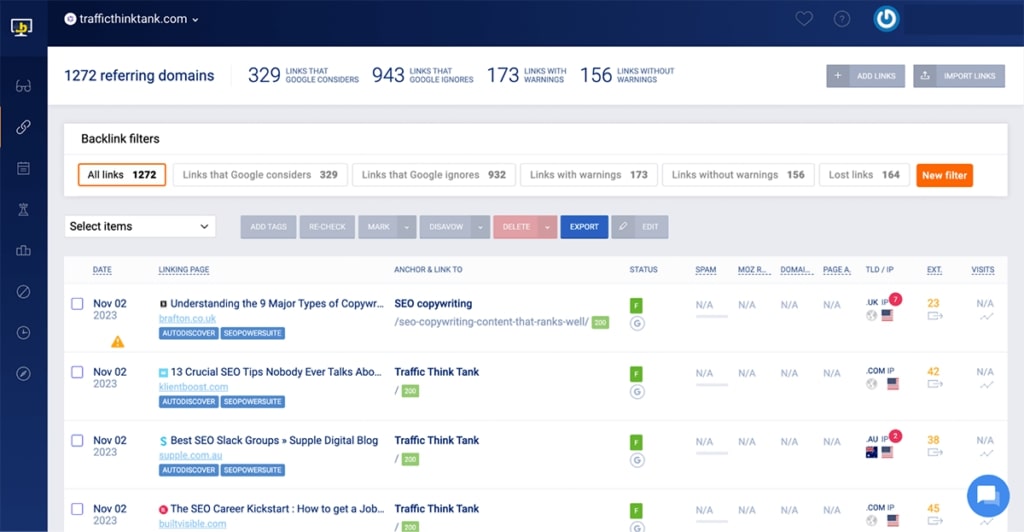Click AUTODISCOVER tag under brafton.co.uk

click(189, 334)
